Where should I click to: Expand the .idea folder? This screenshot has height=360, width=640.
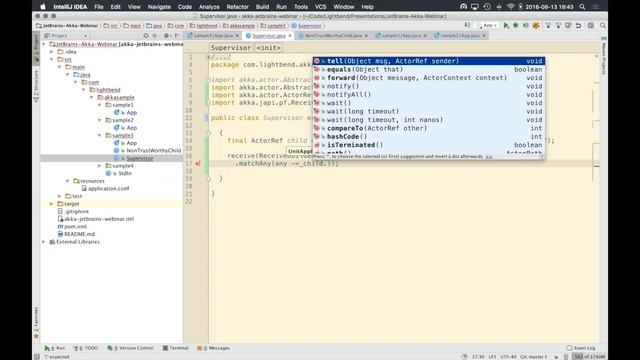click(52, 52)
